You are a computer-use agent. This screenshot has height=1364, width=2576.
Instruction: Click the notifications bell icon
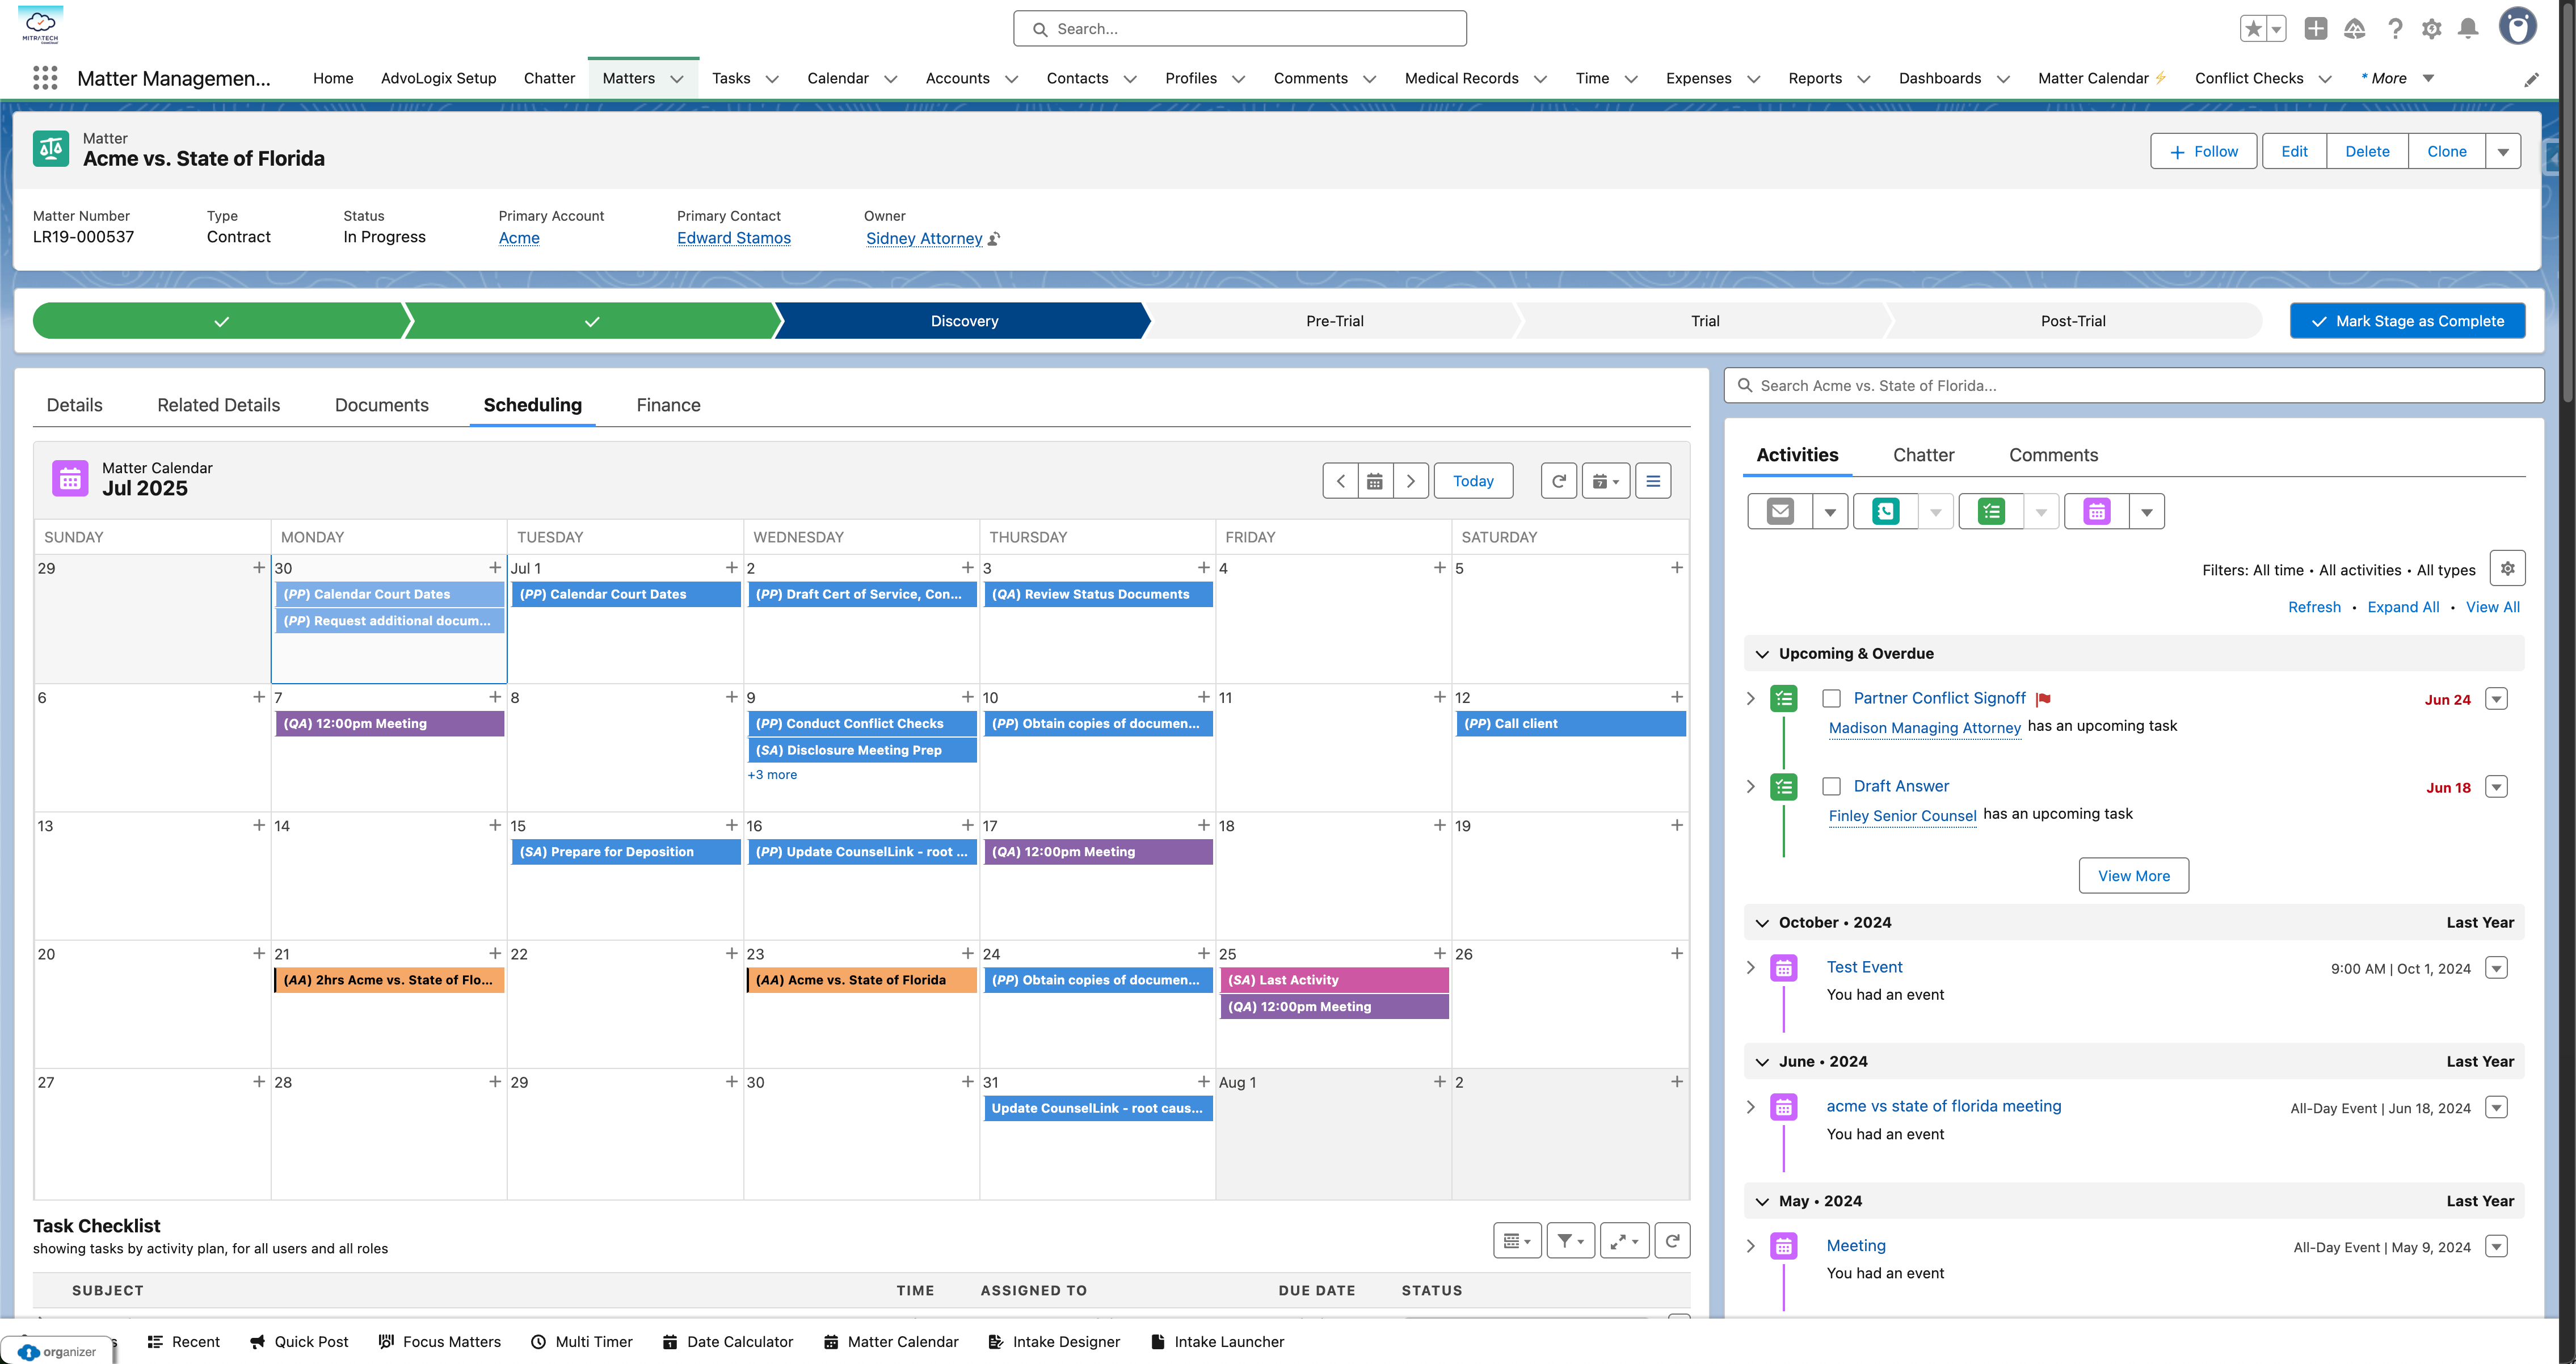tap(2468, 29)
